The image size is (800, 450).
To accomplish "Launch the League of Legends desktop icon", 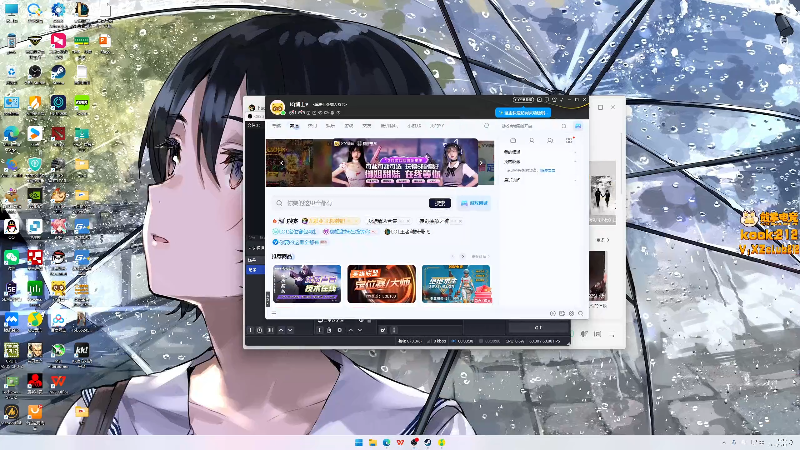I will (82, 9).
